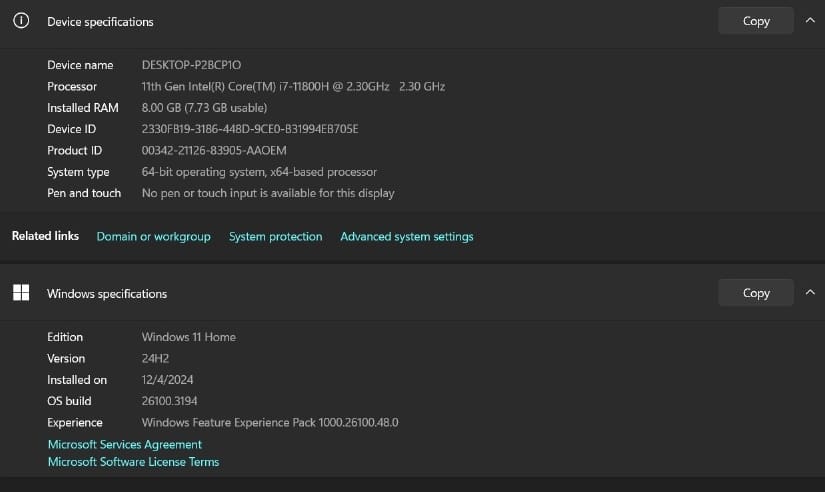825x492 pixels.
Task: Click the OS build number 26100.3194
Action: [x=169, y=401]
